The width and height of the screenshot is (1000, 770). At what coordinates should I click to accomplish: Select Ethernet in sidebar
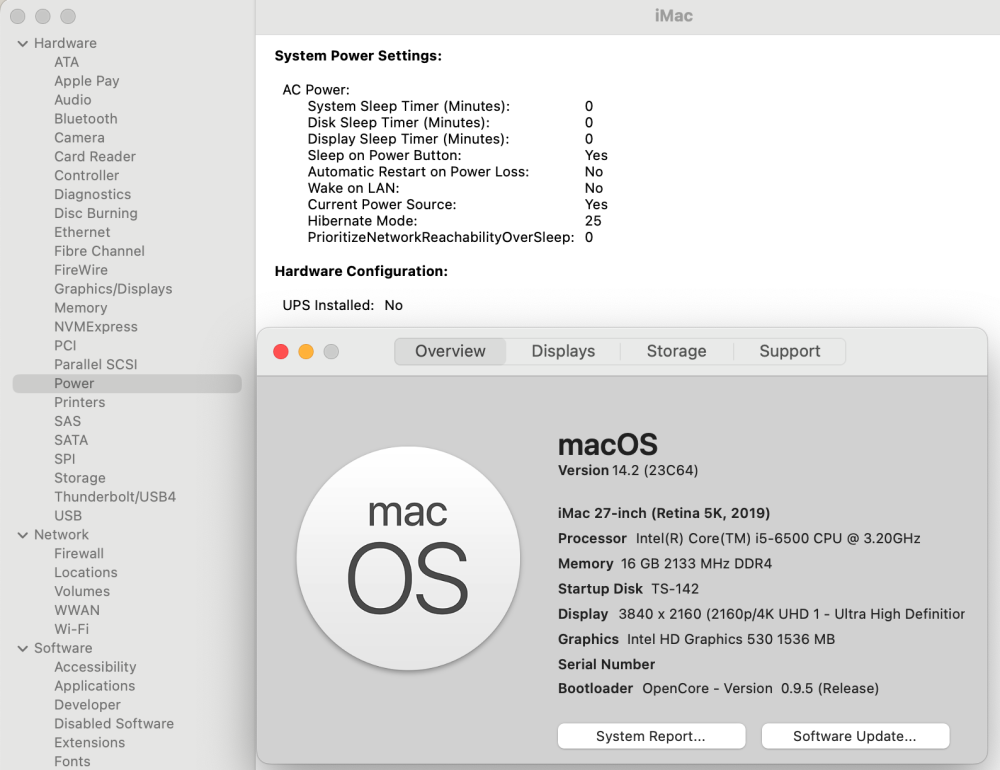click(x=82, y=232)
